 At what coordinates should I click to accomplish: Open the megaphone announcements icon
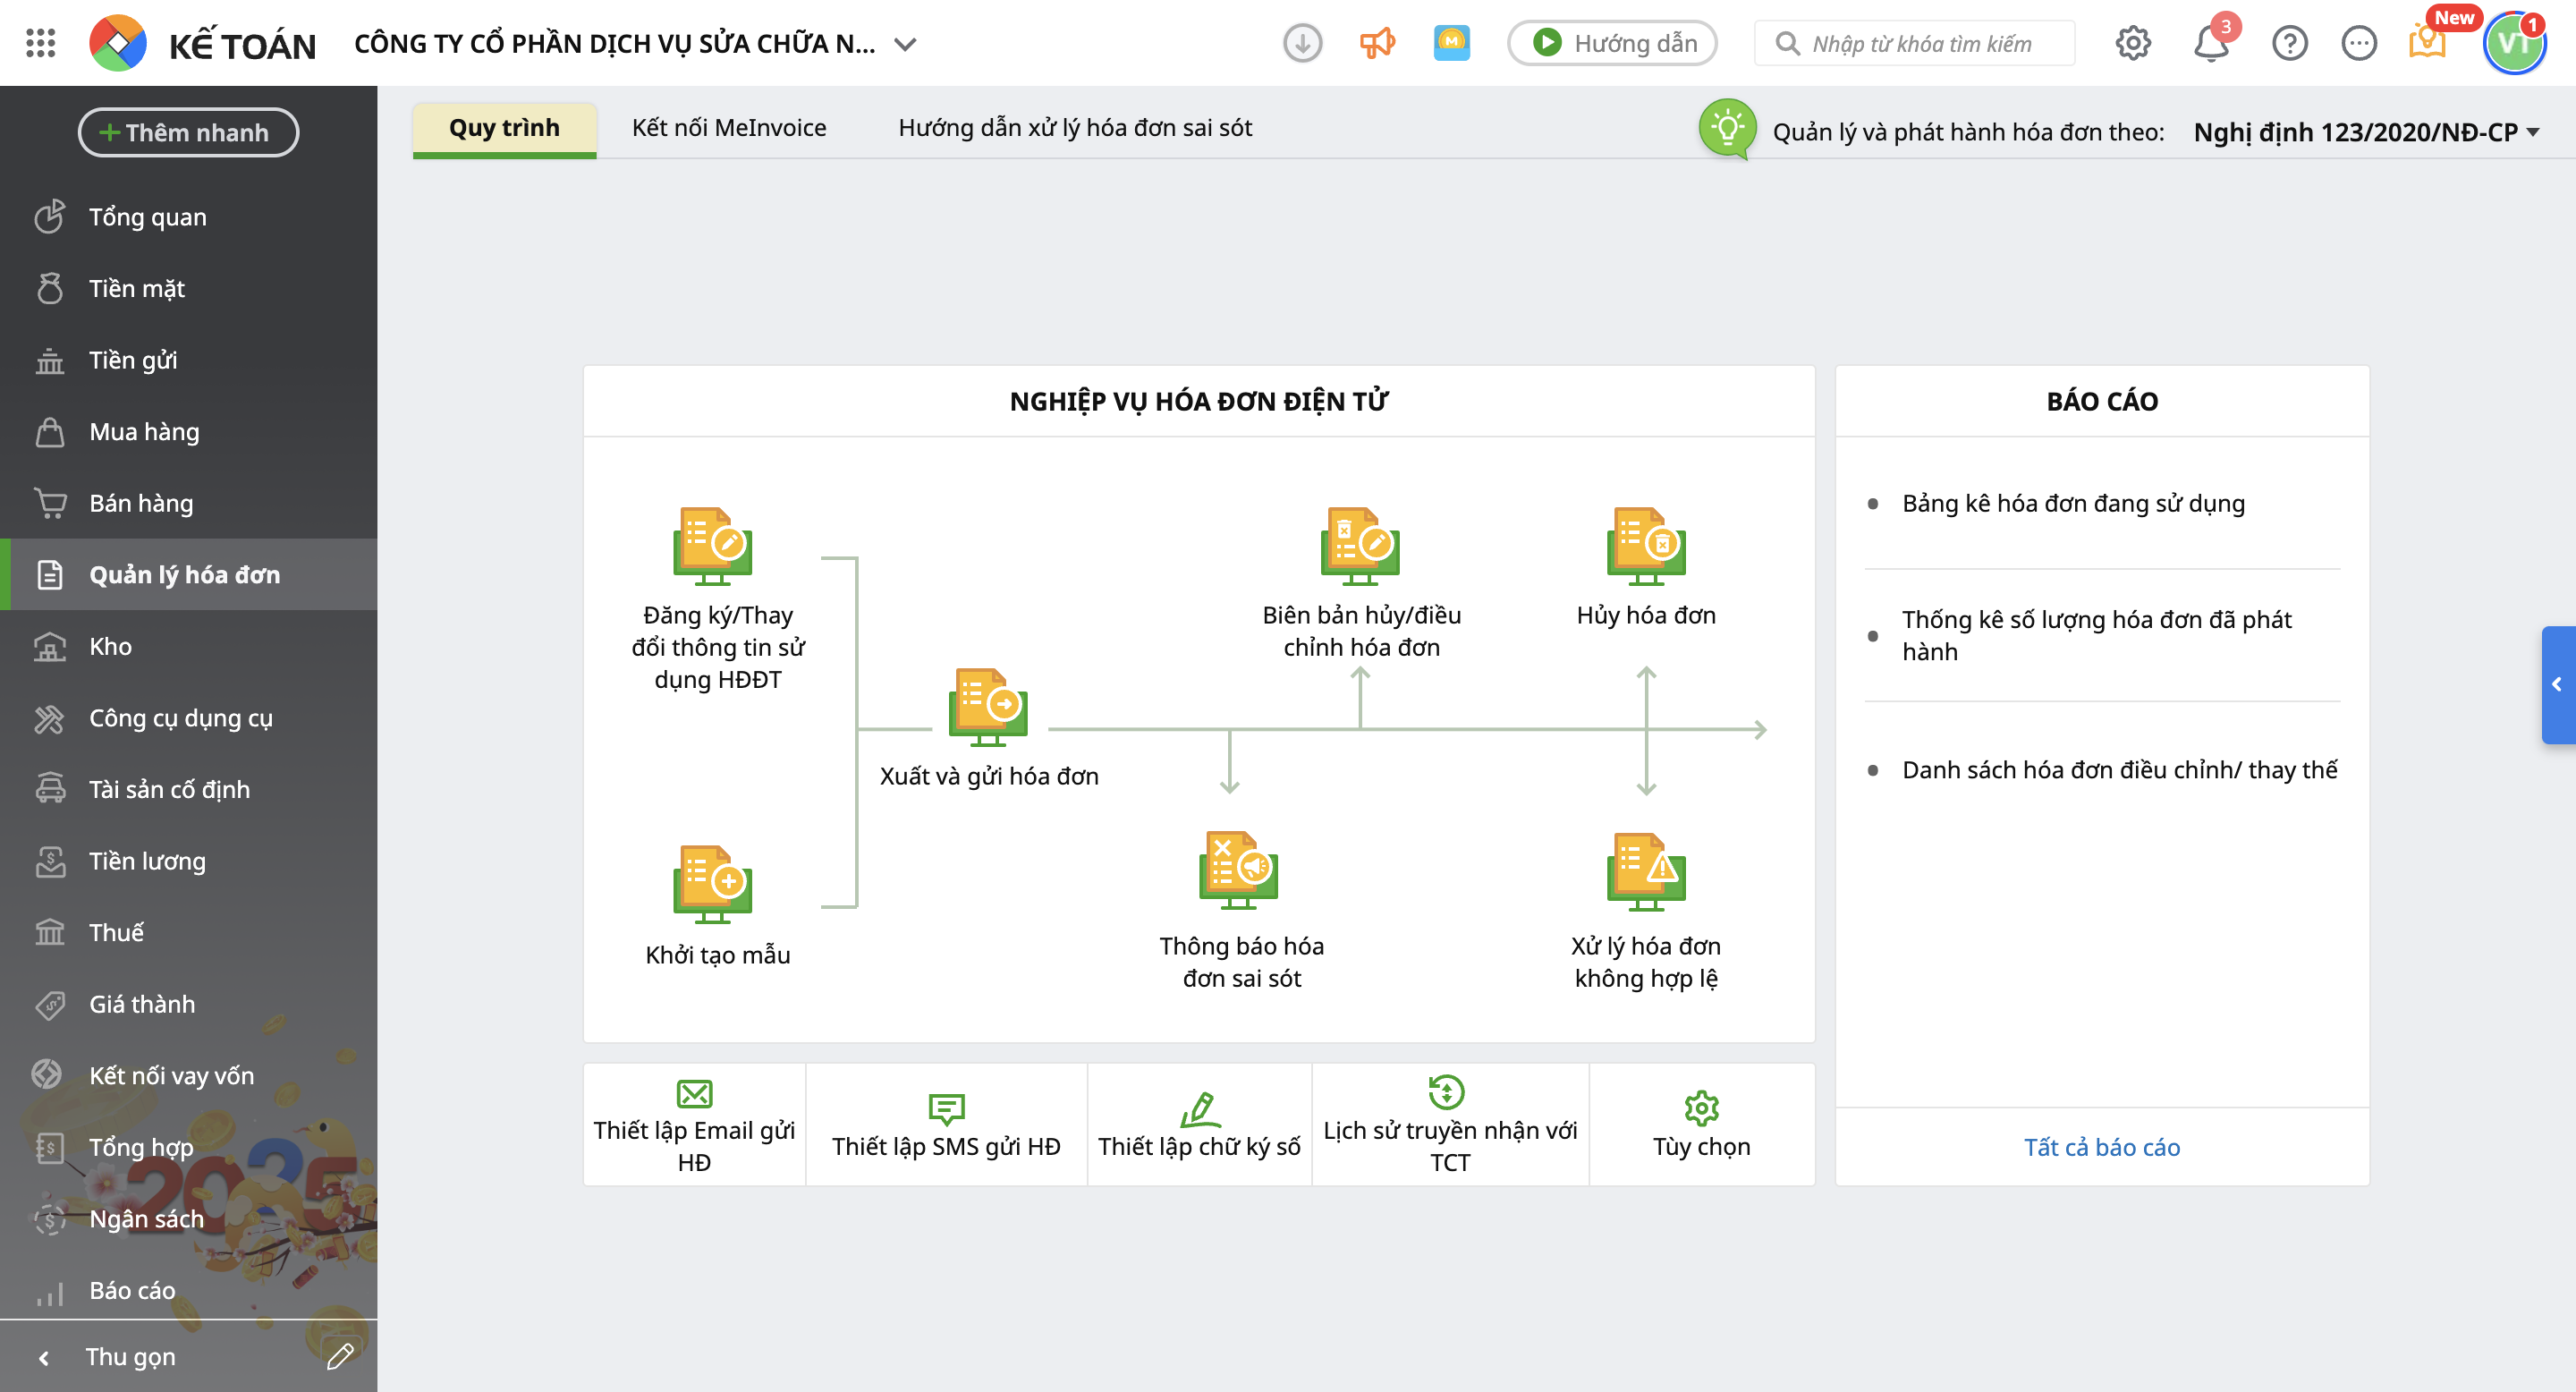(x=1377, y=44)
